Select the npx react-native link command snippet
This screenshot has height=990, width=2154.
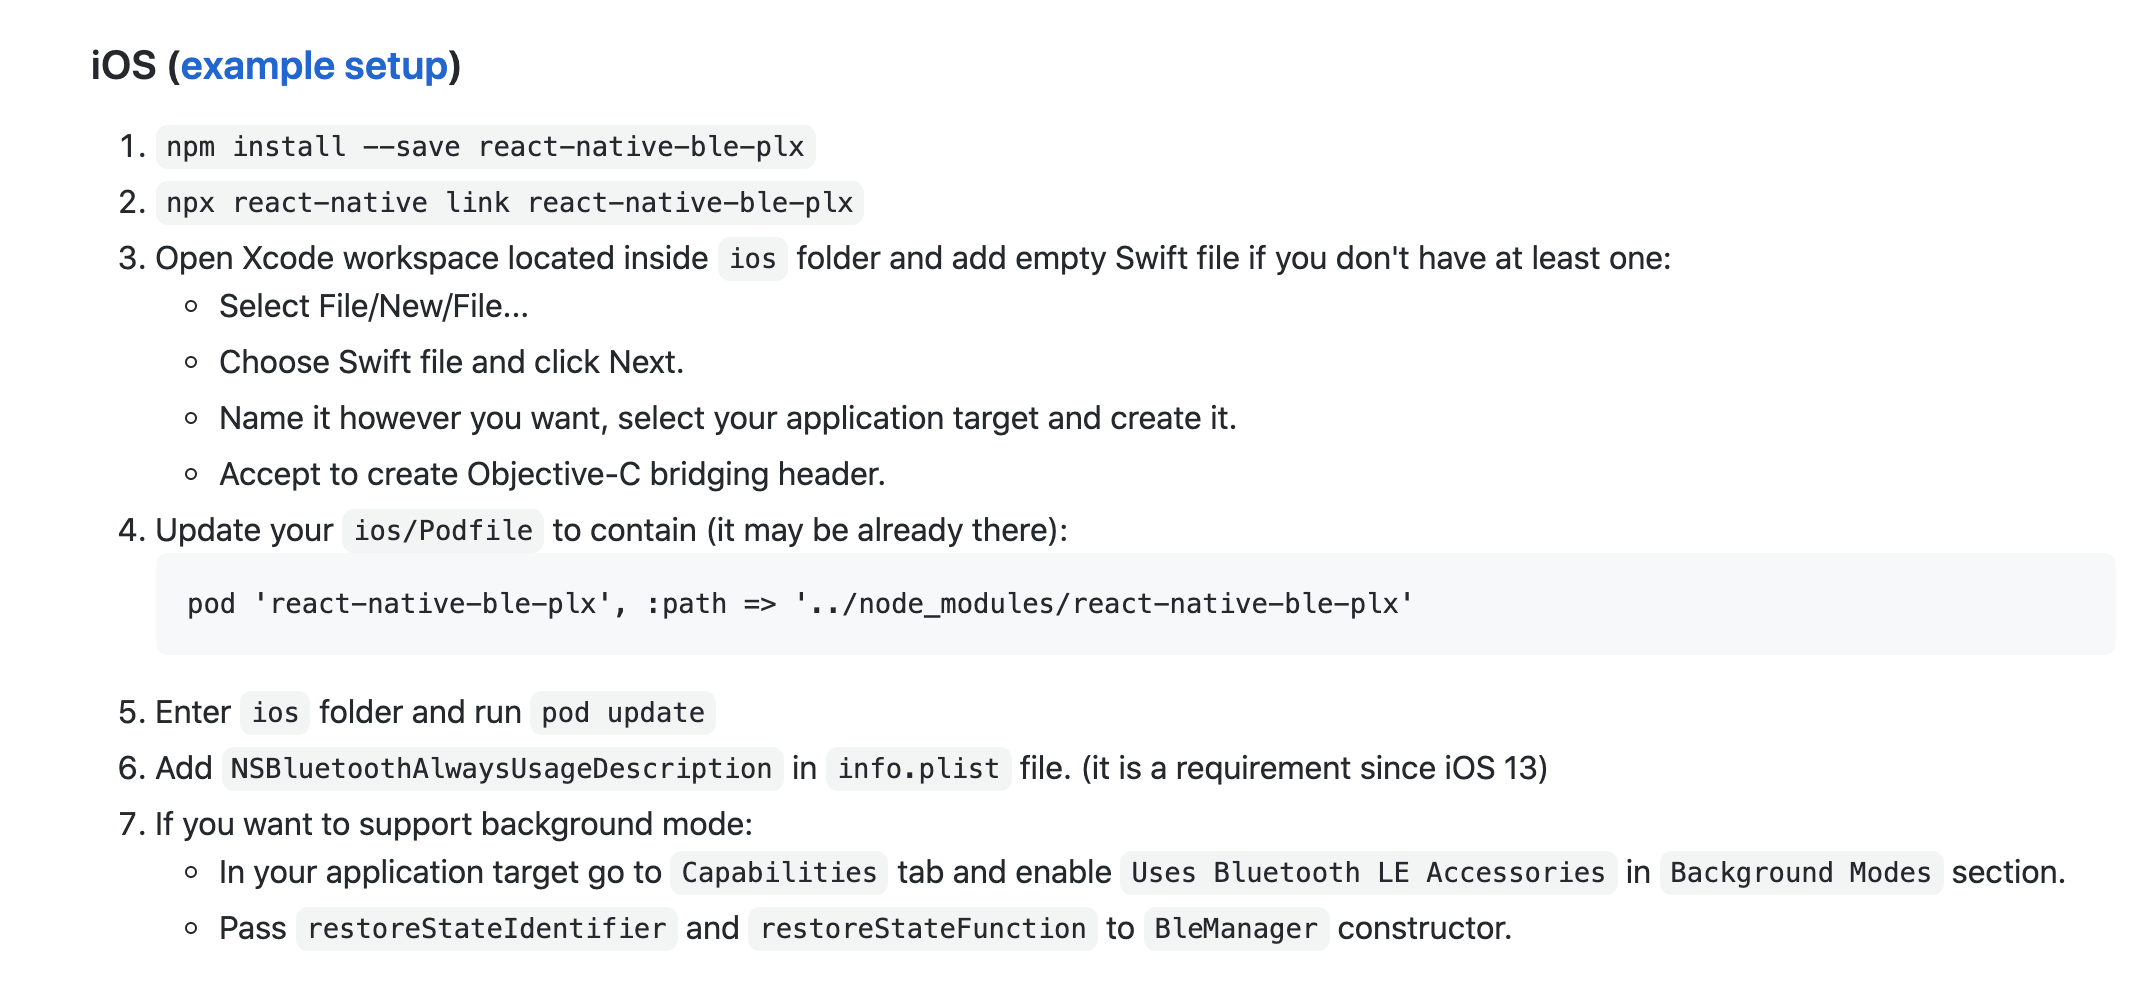[507, 202]
